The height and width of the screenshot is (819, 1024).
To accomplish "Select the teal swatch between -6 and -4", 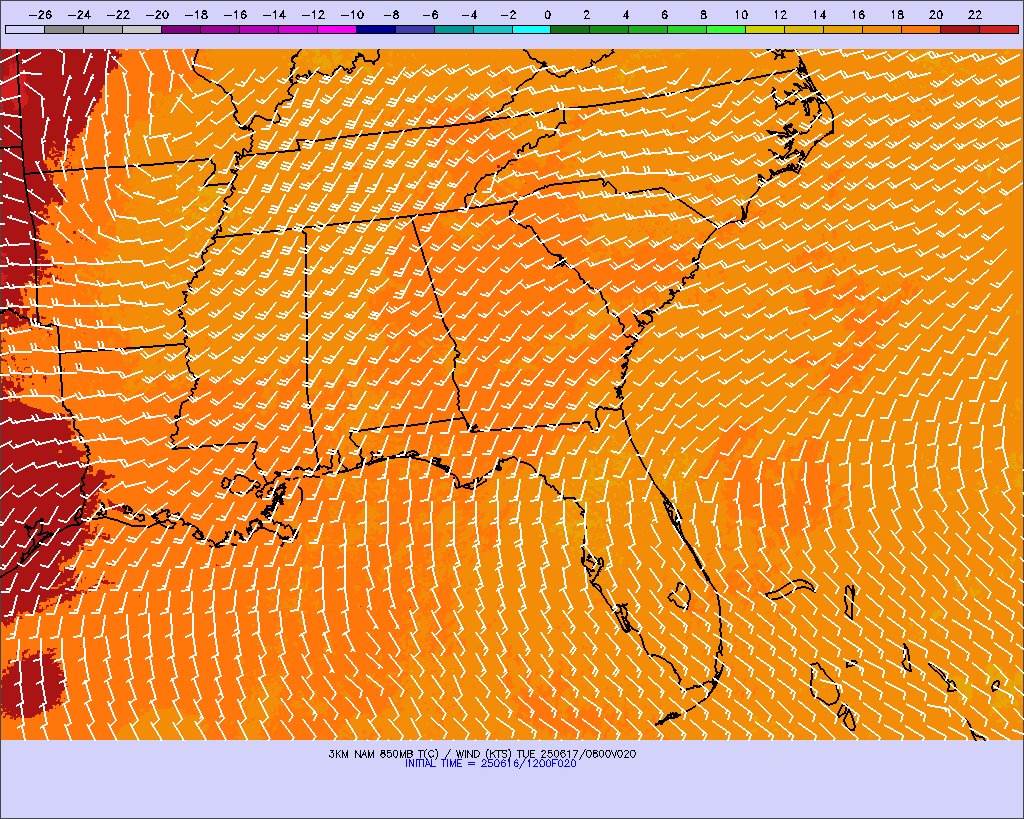I will click(454, 29).
